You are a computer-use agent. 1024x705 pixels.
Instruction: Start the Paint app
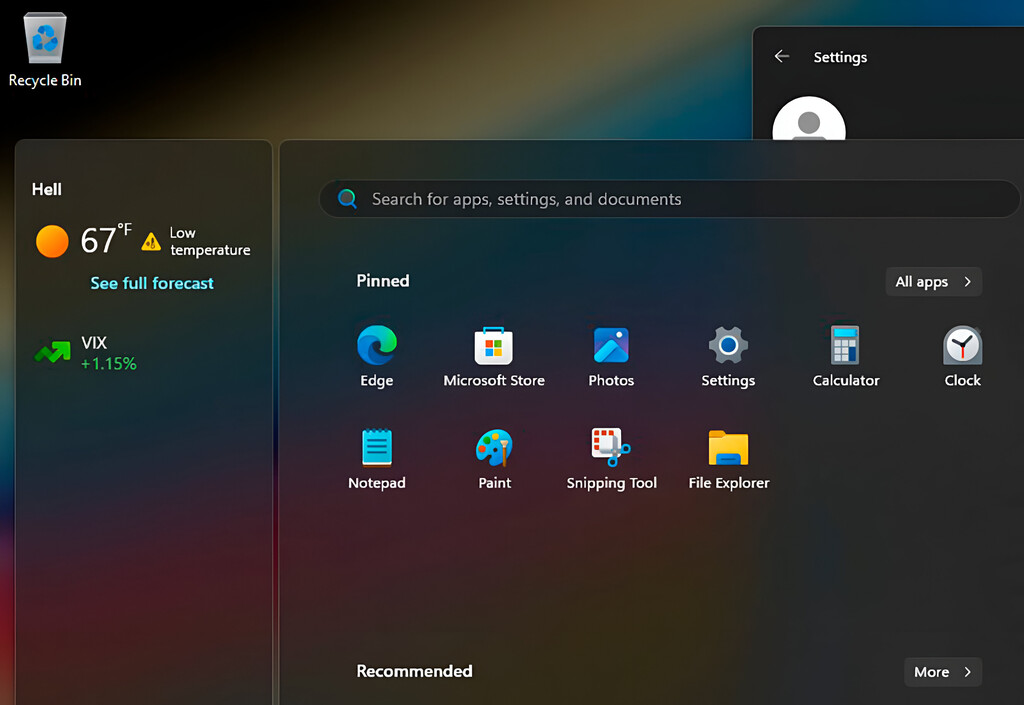tap(494, 447)
